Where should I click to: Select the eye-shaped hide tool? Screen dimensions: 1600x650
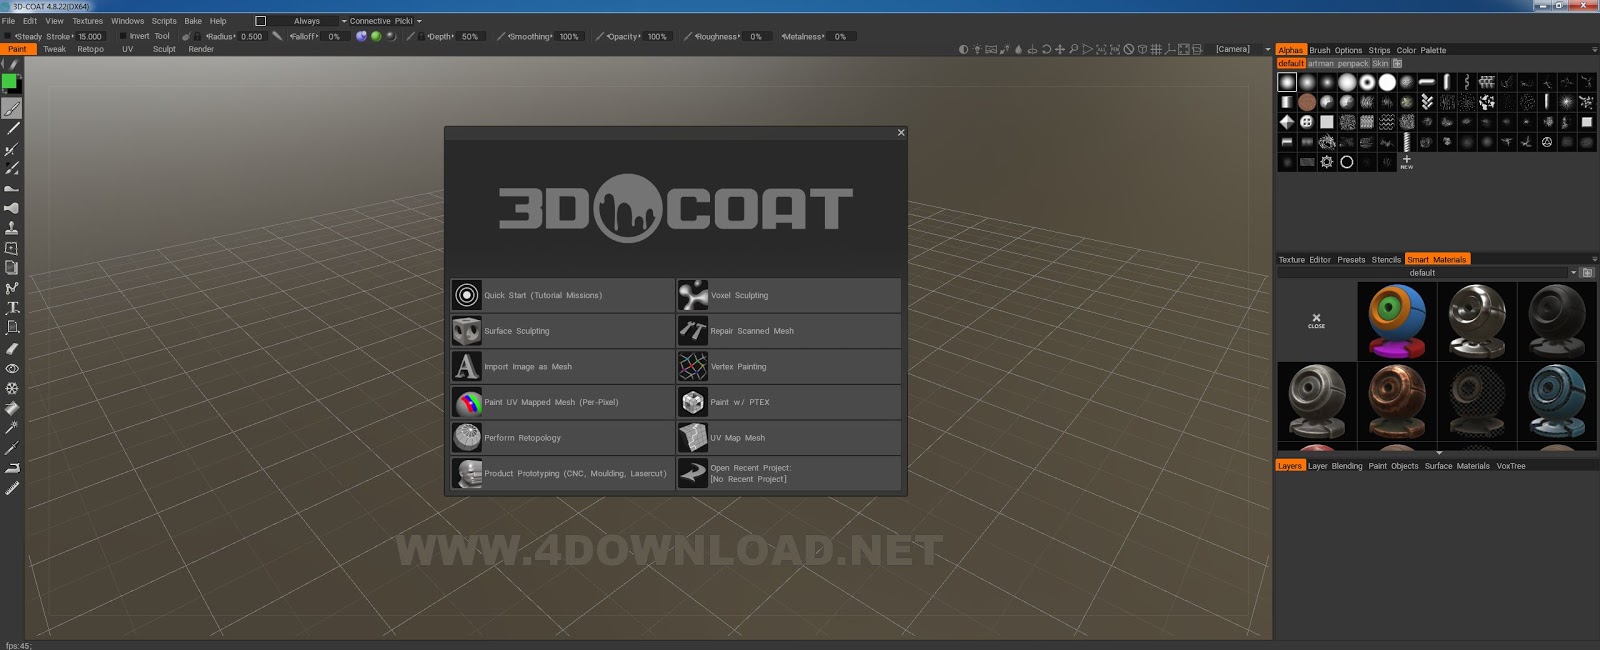coord(12,368)
